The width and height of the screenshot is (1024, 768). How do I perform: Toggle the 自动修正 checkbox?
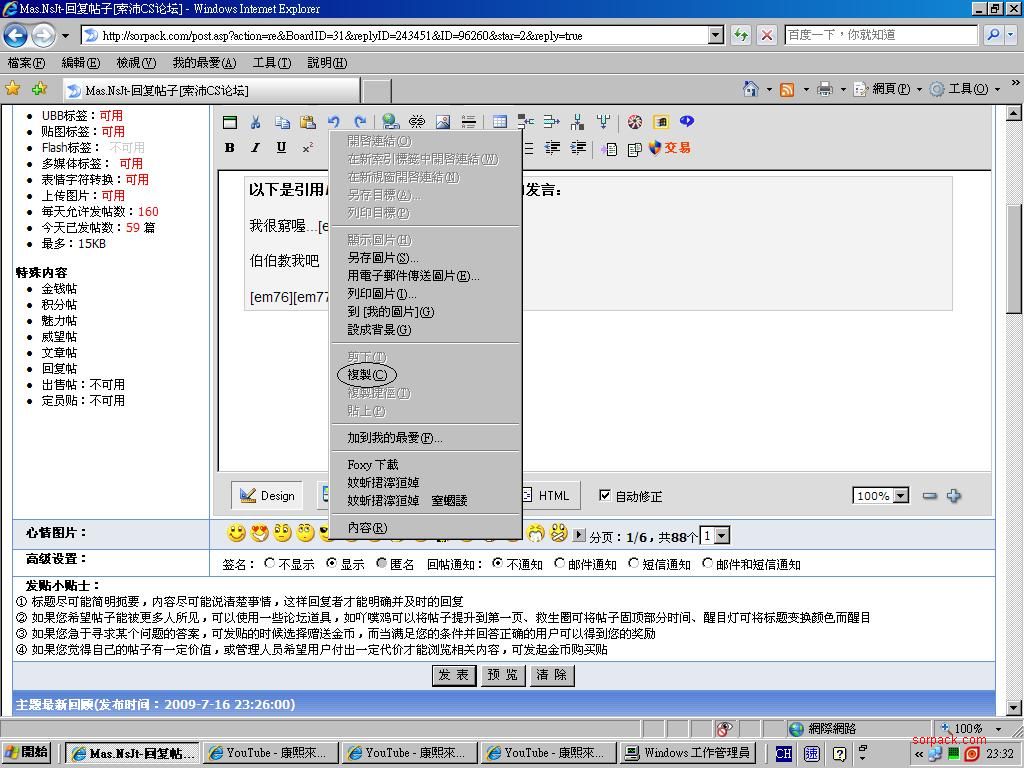click(604, 495)
